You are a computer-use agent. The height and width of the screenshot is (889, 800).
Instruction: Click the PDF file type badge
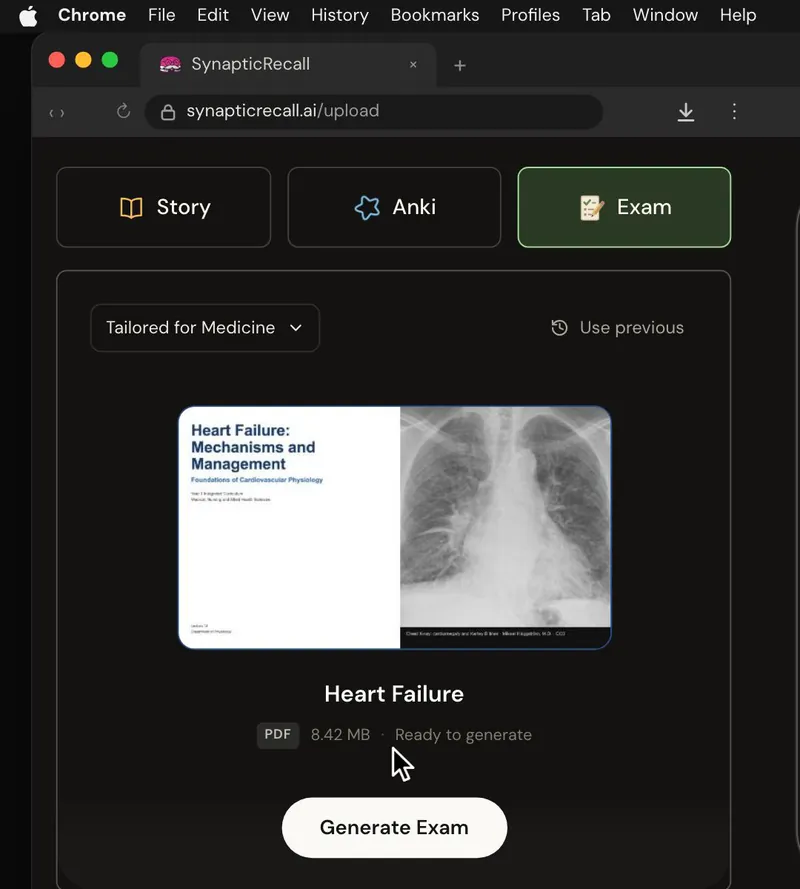click(x=278, y=735)
